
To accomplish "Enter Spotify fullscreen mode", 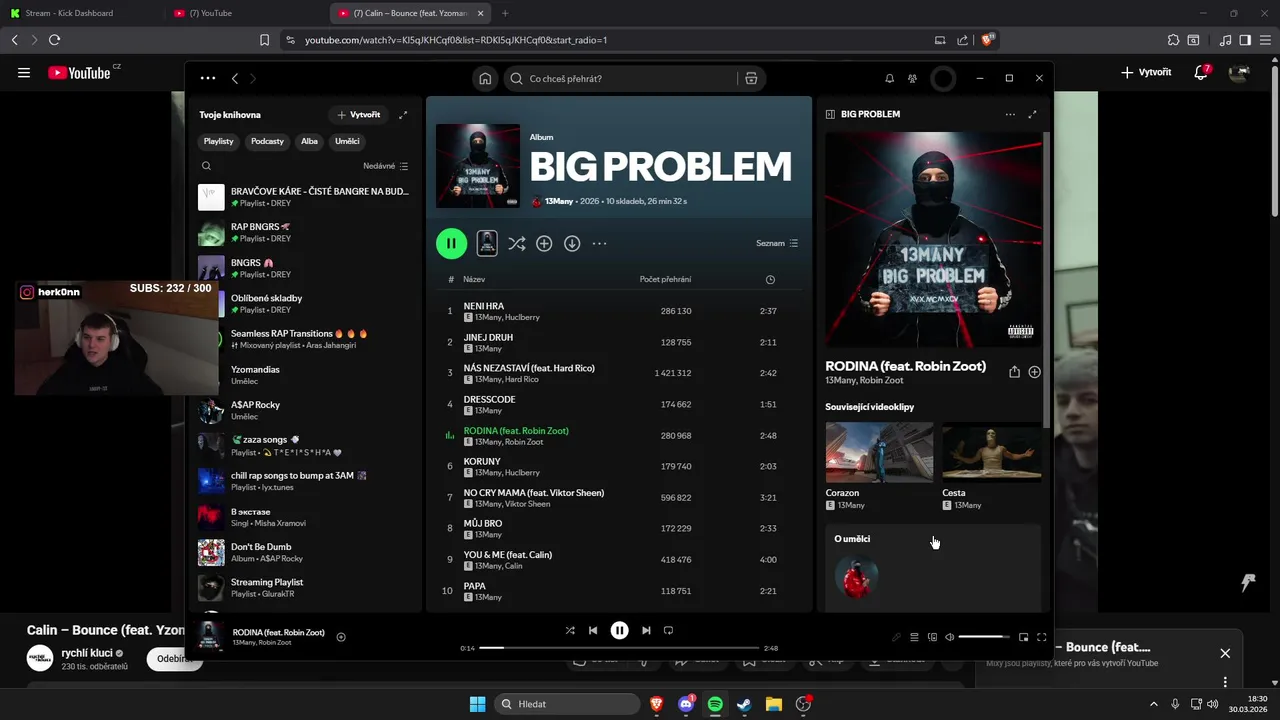I will pos(1041,637).
